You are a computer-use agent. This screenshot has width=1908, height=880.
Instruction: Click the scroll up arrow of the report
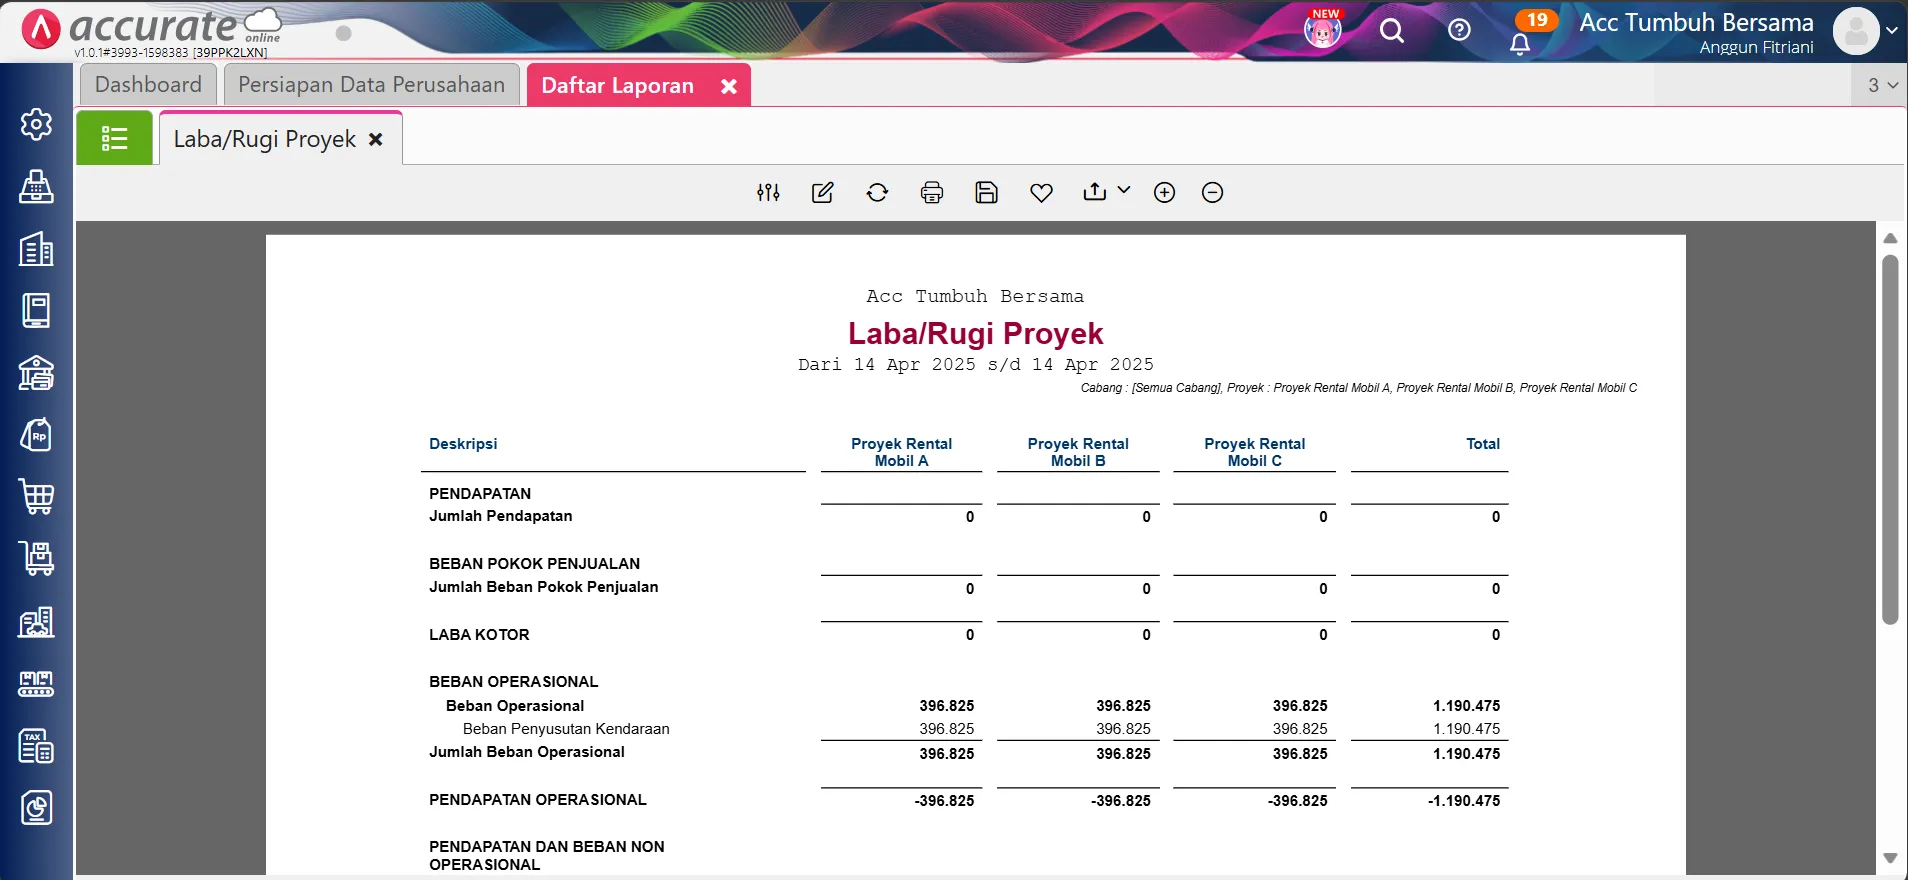1890,239
